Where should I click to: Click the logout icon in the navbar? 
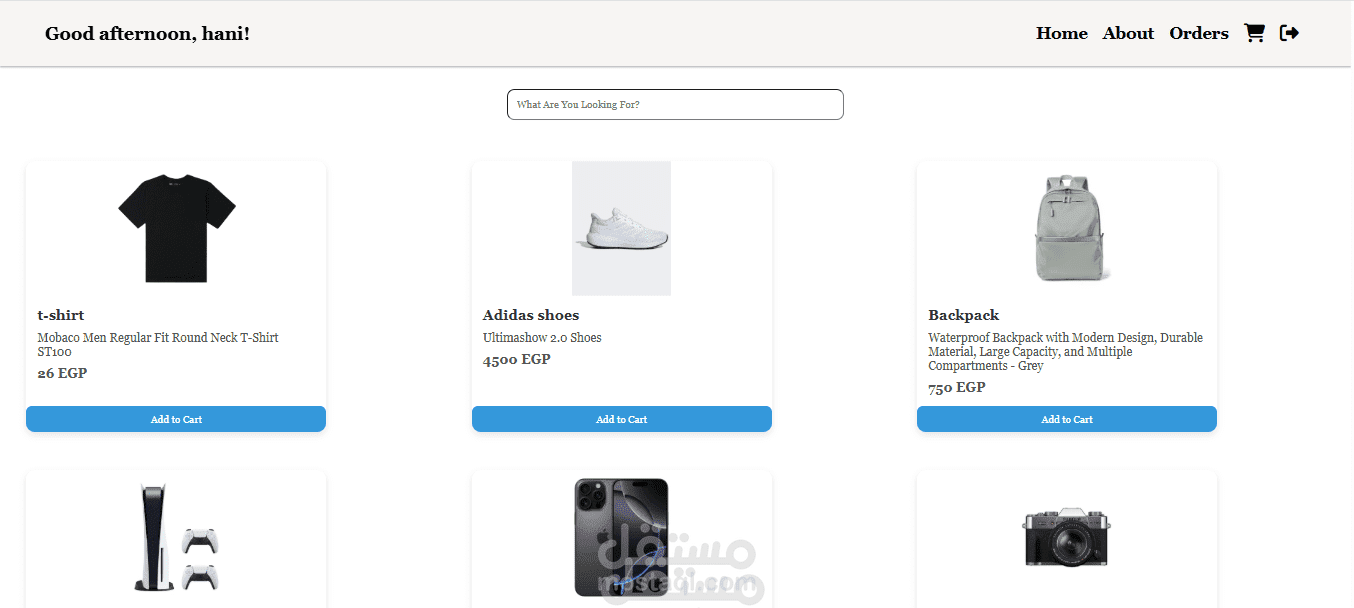point(1290,33)
